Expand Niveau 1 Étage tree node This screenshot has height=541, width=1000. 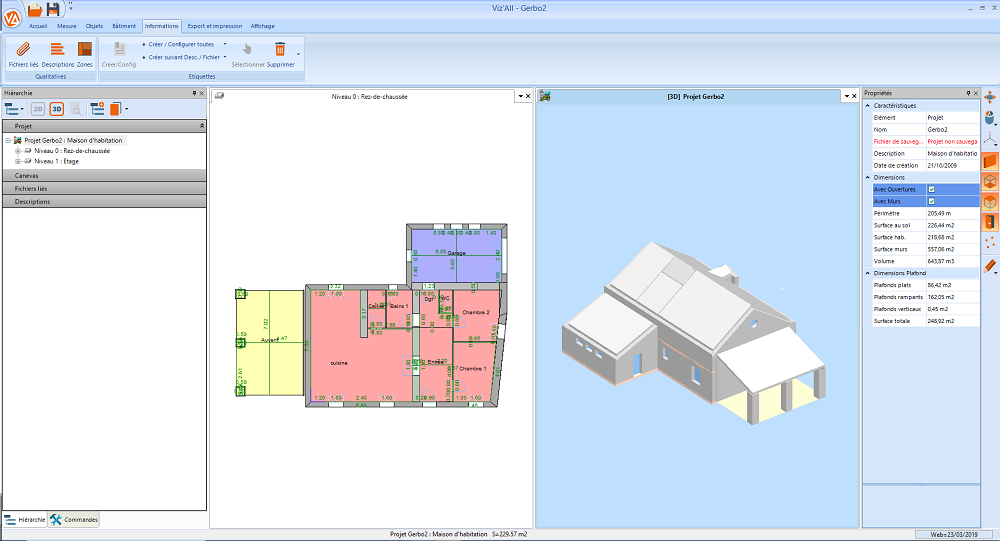point(18,161)
